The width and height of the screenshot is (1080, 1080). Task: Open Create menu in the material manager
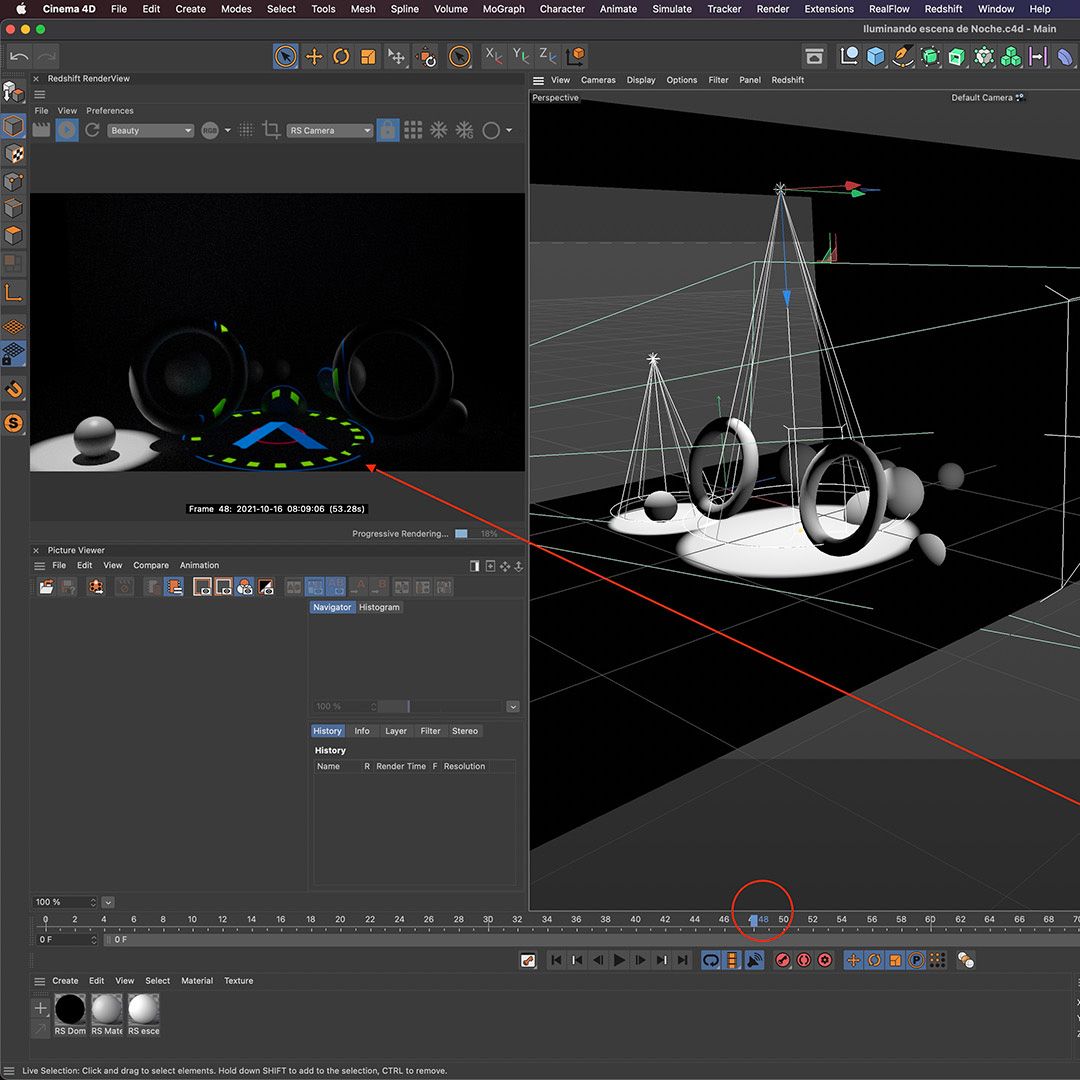[x=65, y=980]
